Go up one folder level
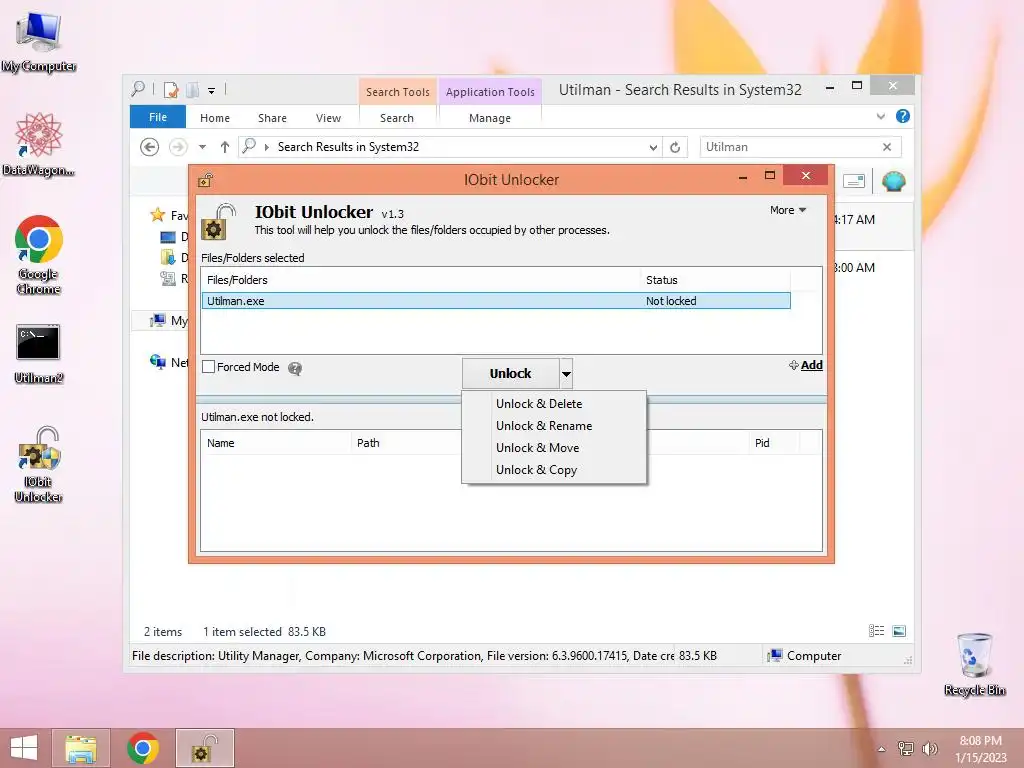This screenshot has height=768, width=1024. pos(225,147)
